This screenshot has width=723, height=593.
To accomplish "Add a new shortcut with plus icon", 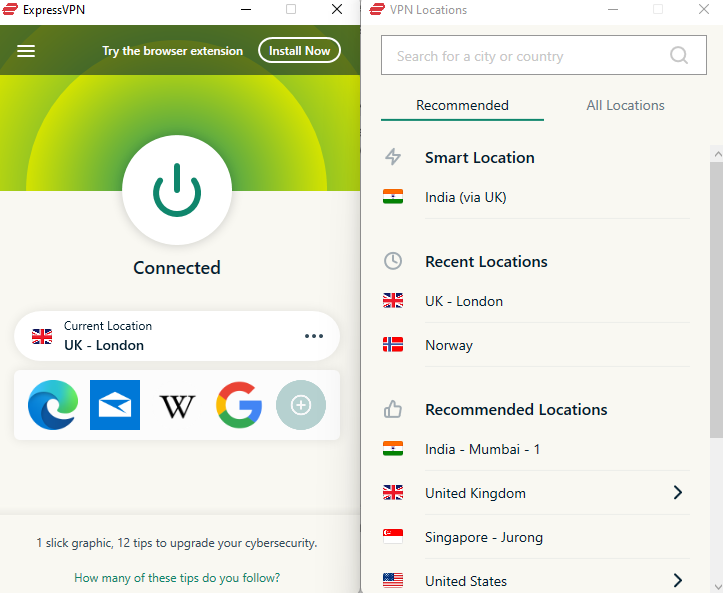I will coord(301,405).
